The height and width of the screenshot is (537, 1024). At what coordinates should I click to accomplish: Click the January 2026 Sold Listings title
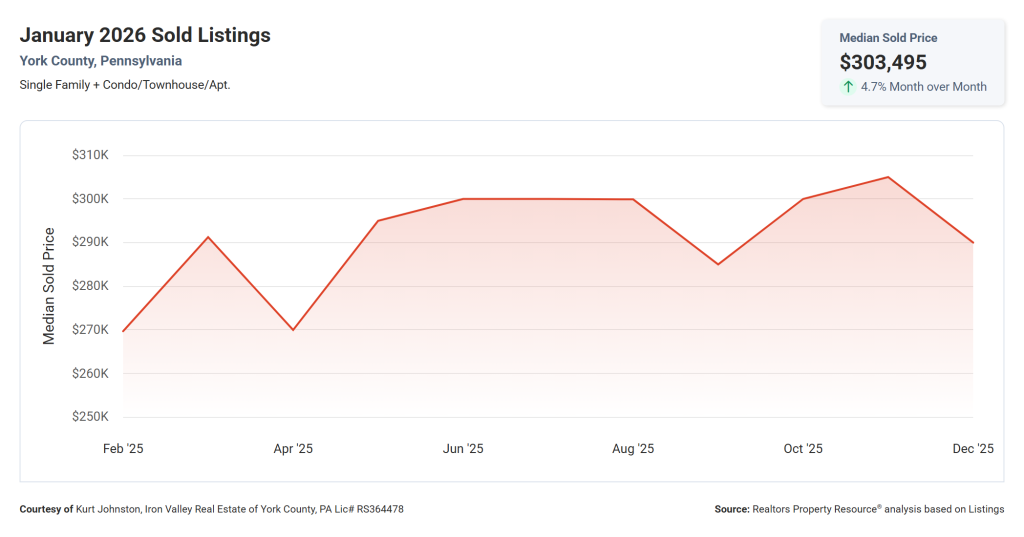(145, 35)
